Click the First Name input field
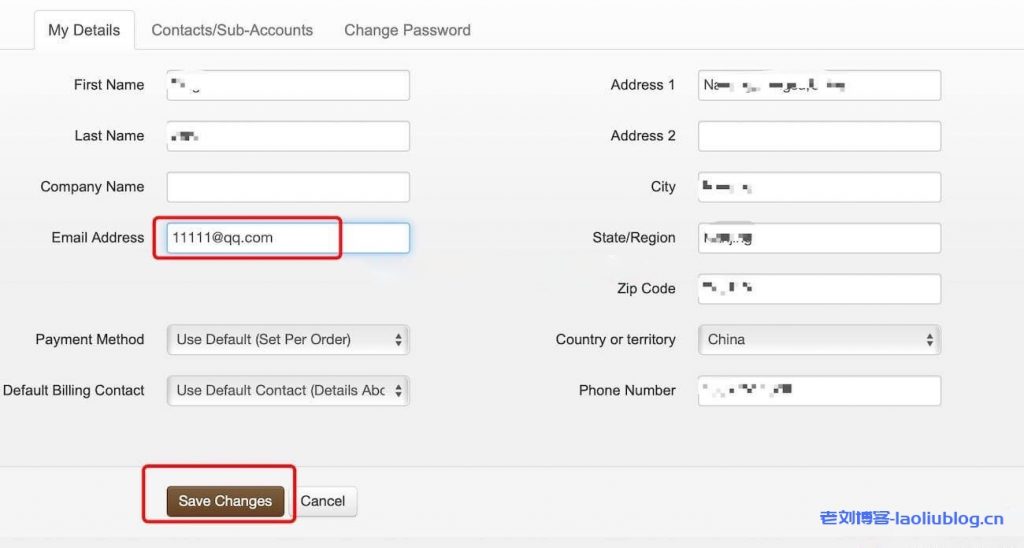 (288, 85)
